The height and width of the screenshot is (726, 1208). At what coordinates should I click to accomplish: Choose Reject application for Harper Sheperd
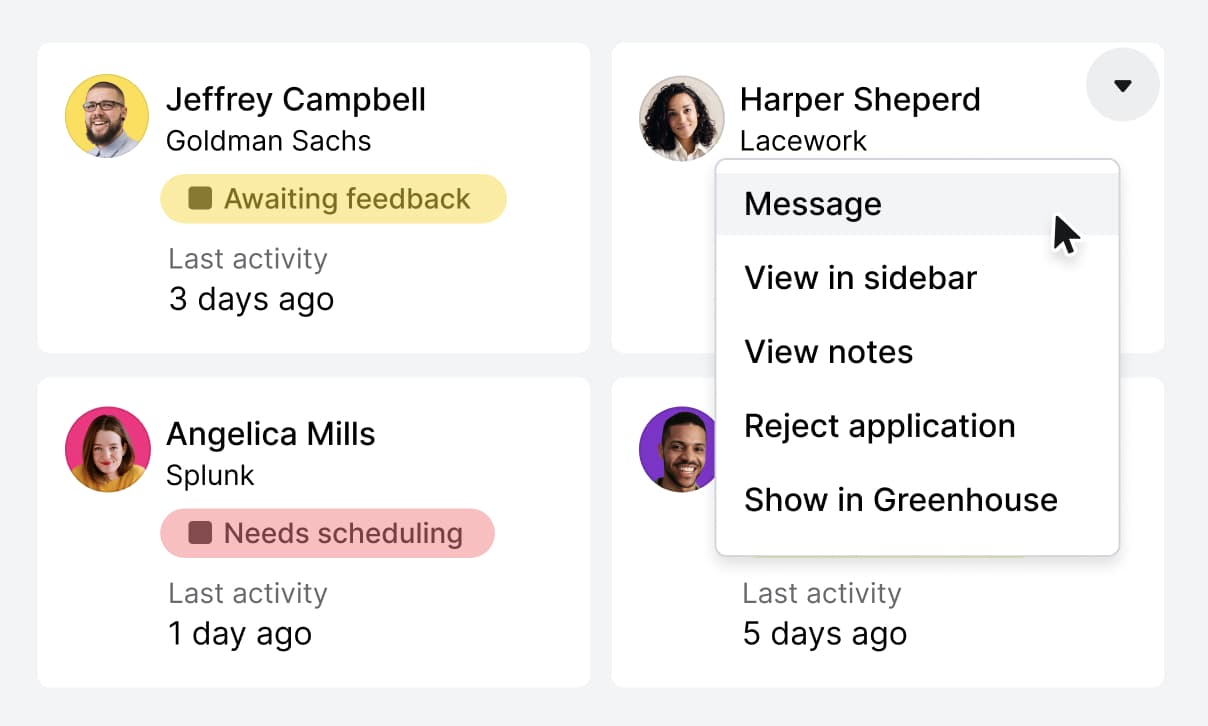point(880,426)
